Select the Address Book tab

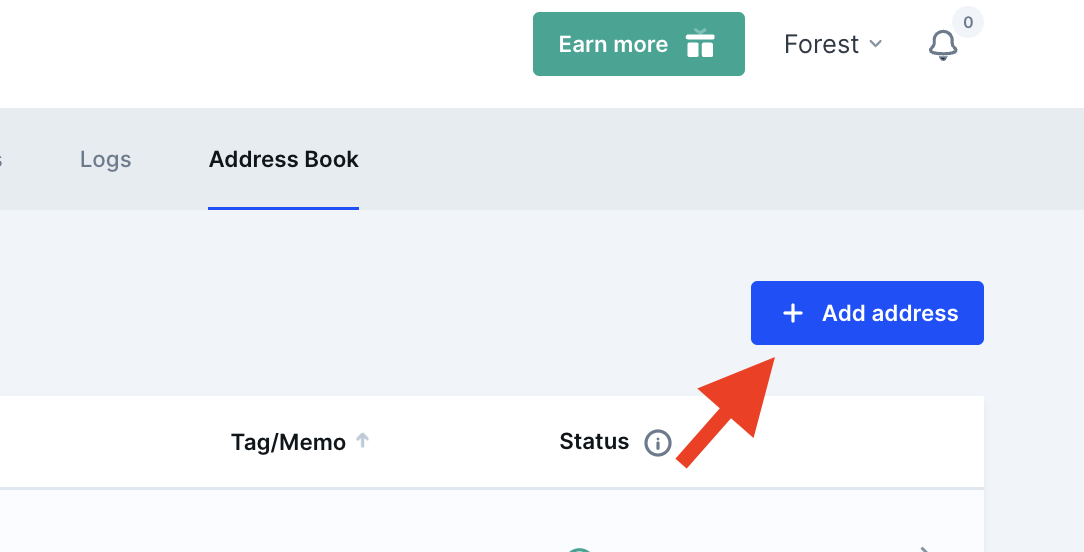tap(283, 159)
